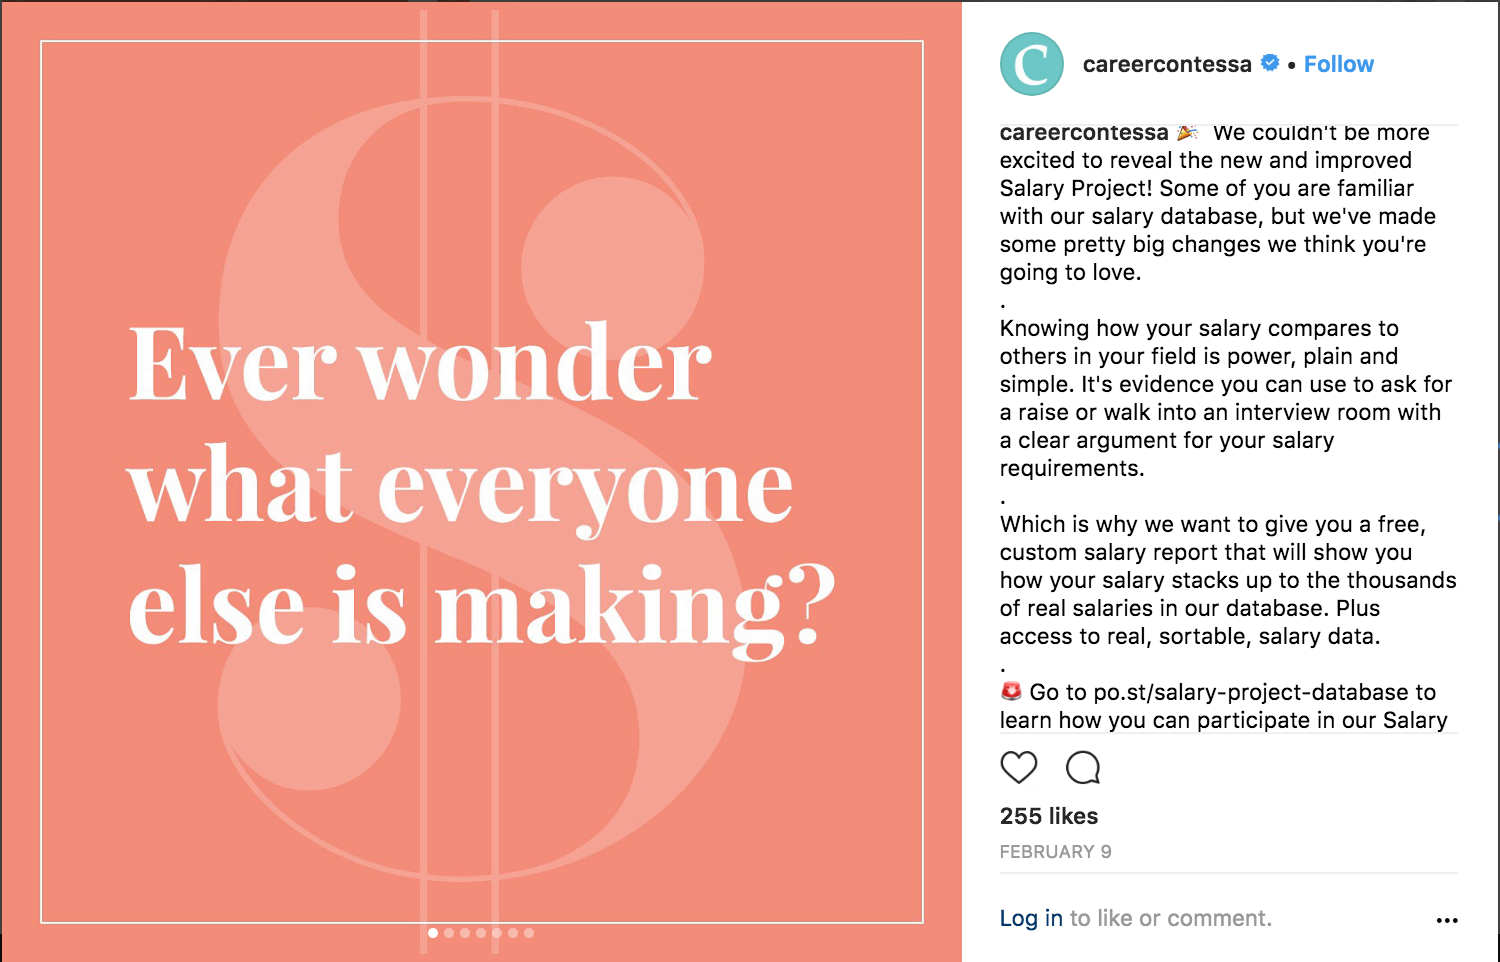Click the bold careercontessa name above the caption
Image resolution: width=1500 pixels, height=962 pixels.
click(1084, 131)
